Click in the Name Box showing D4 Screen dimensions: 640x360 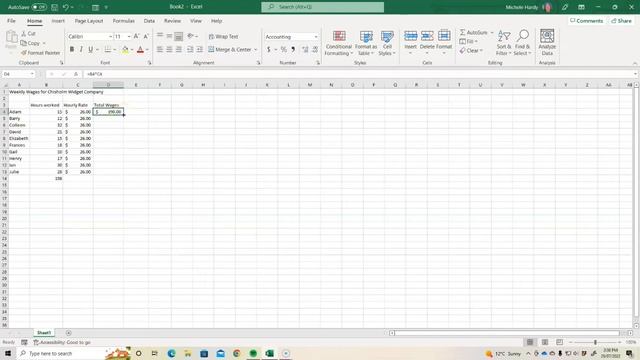(x=18, y=74)
